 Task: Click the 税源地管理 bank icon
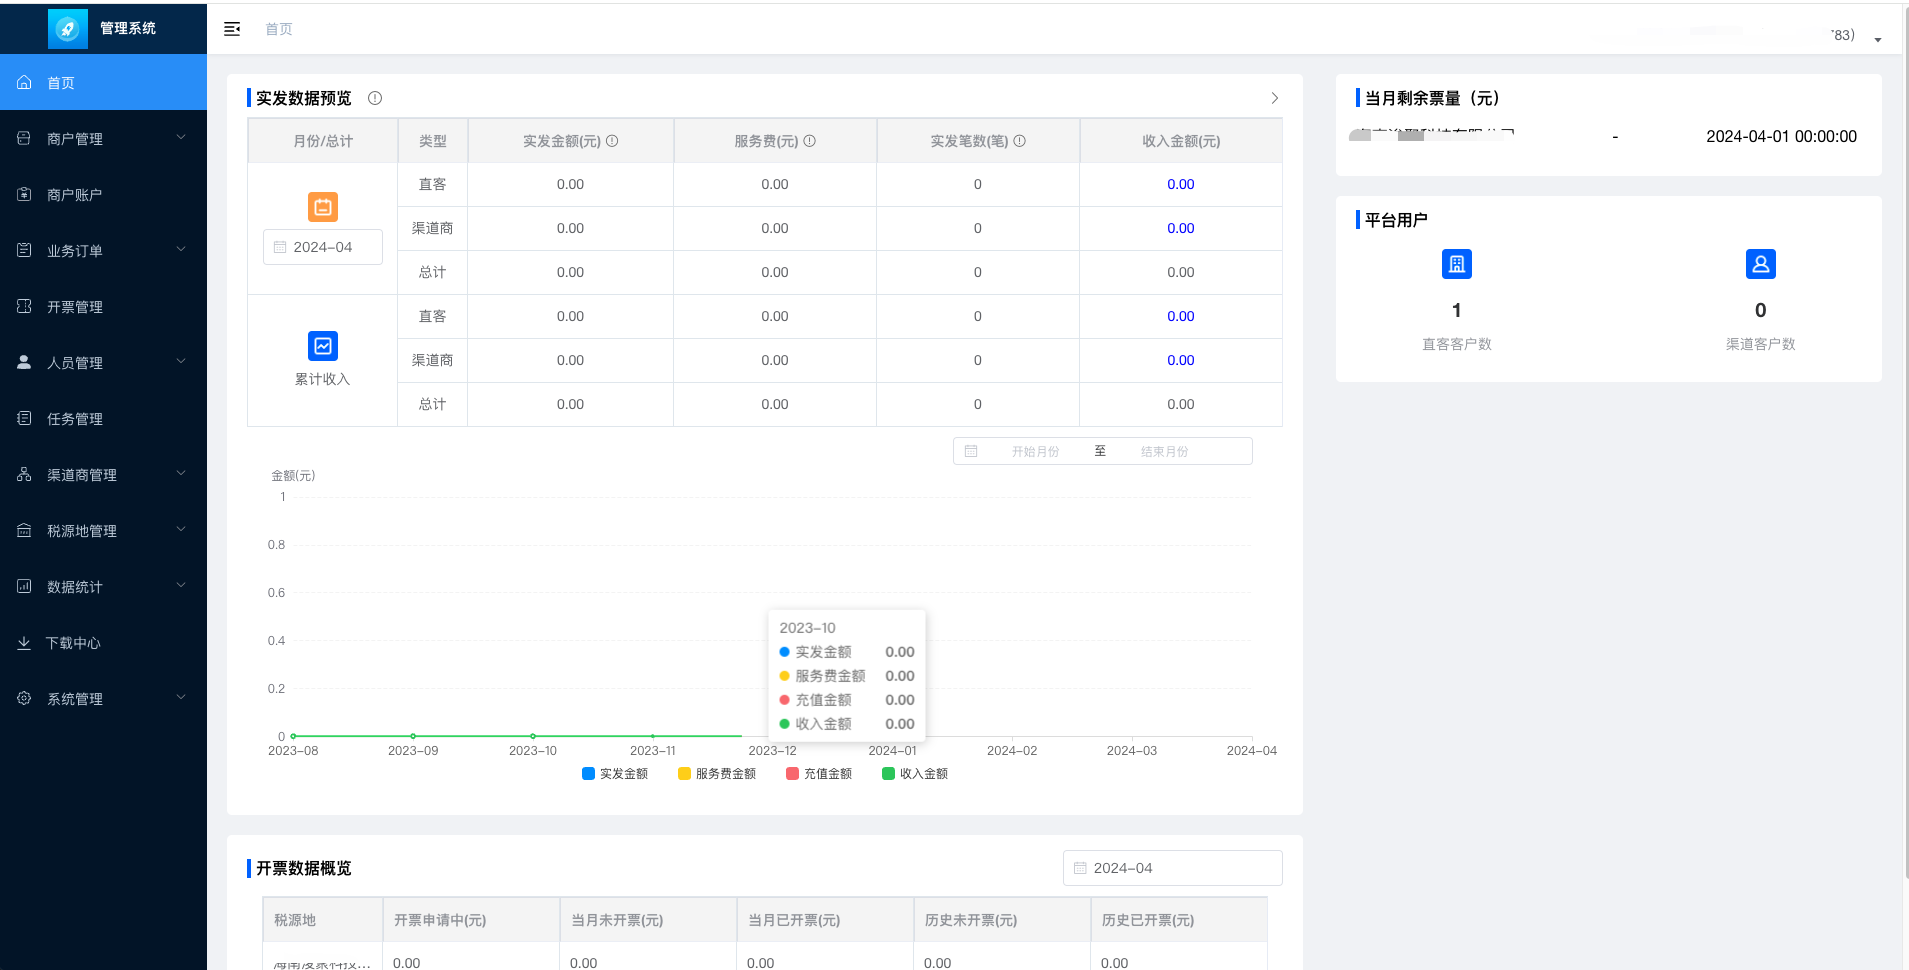pyautogui.click(x=24, y=530)
